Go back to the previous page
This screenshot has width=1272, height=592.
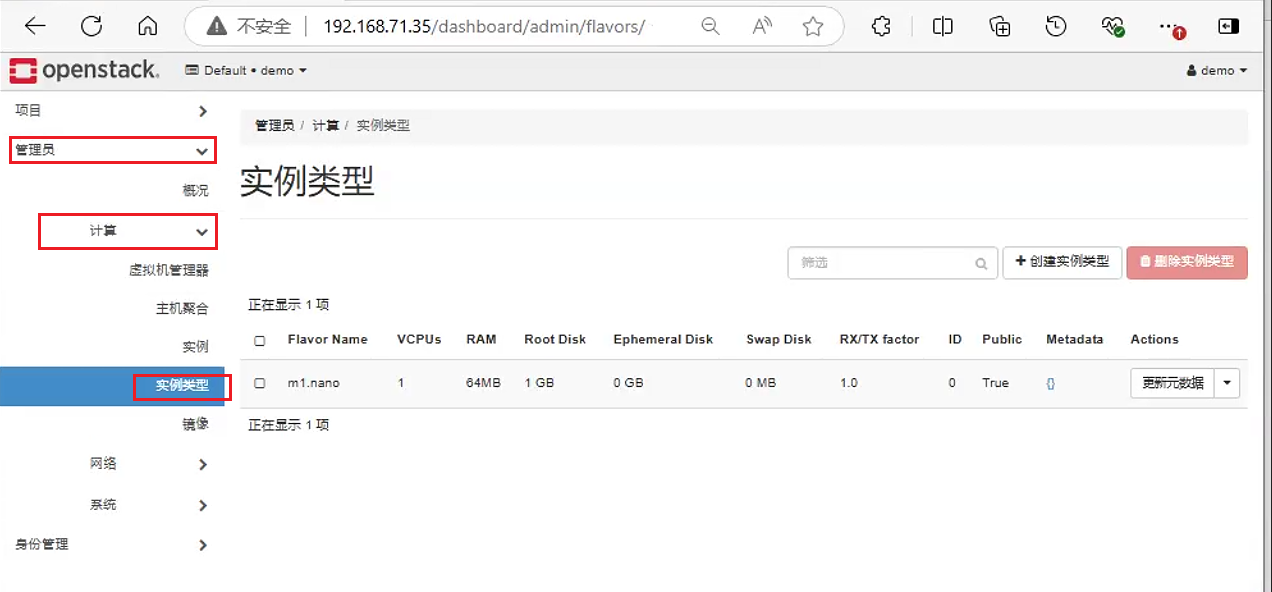[35, 27]
